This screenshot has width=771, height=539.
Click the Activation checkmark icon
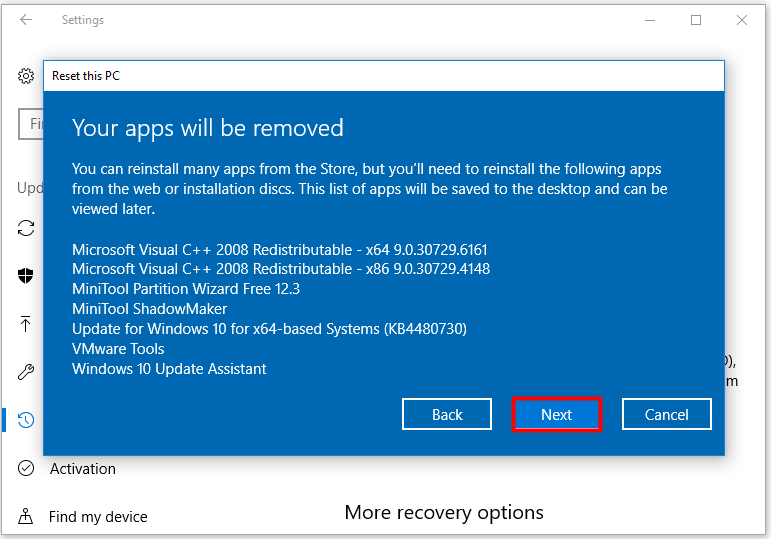pos(26,468)
